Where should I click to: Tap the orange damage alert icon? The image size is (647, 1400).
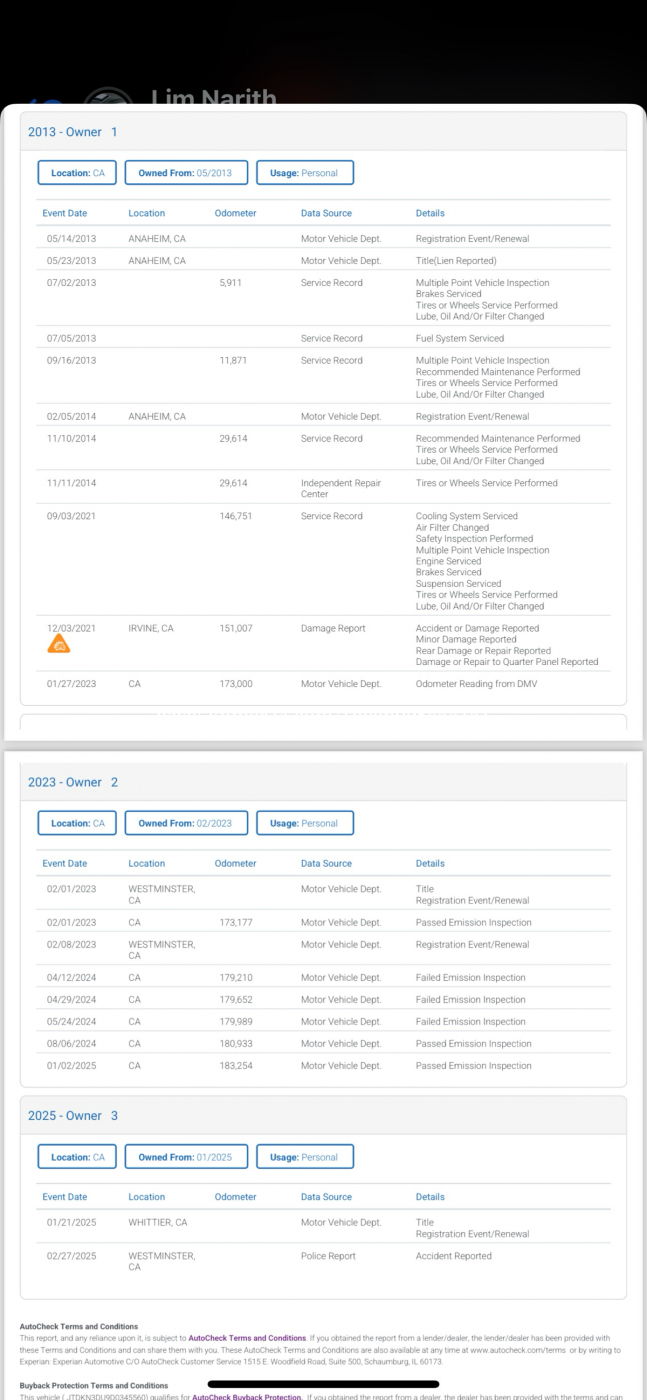pos(60,645)
